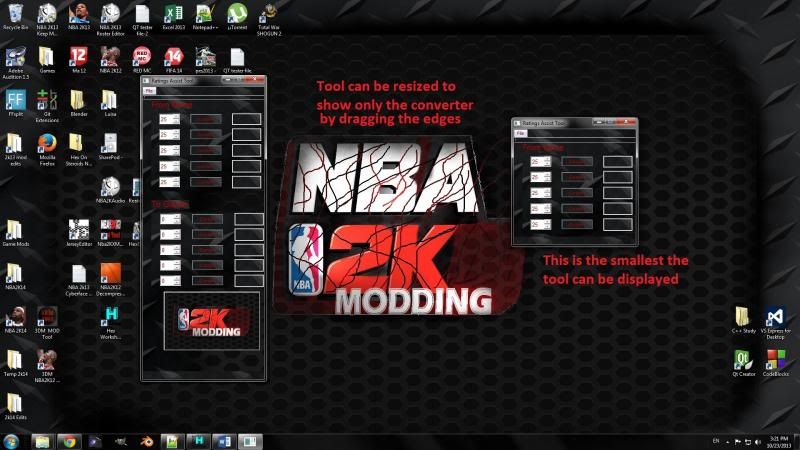Open the File menu in the smaller Ratings Assist Tool window

pyautogui.click(x=520, y=133)
